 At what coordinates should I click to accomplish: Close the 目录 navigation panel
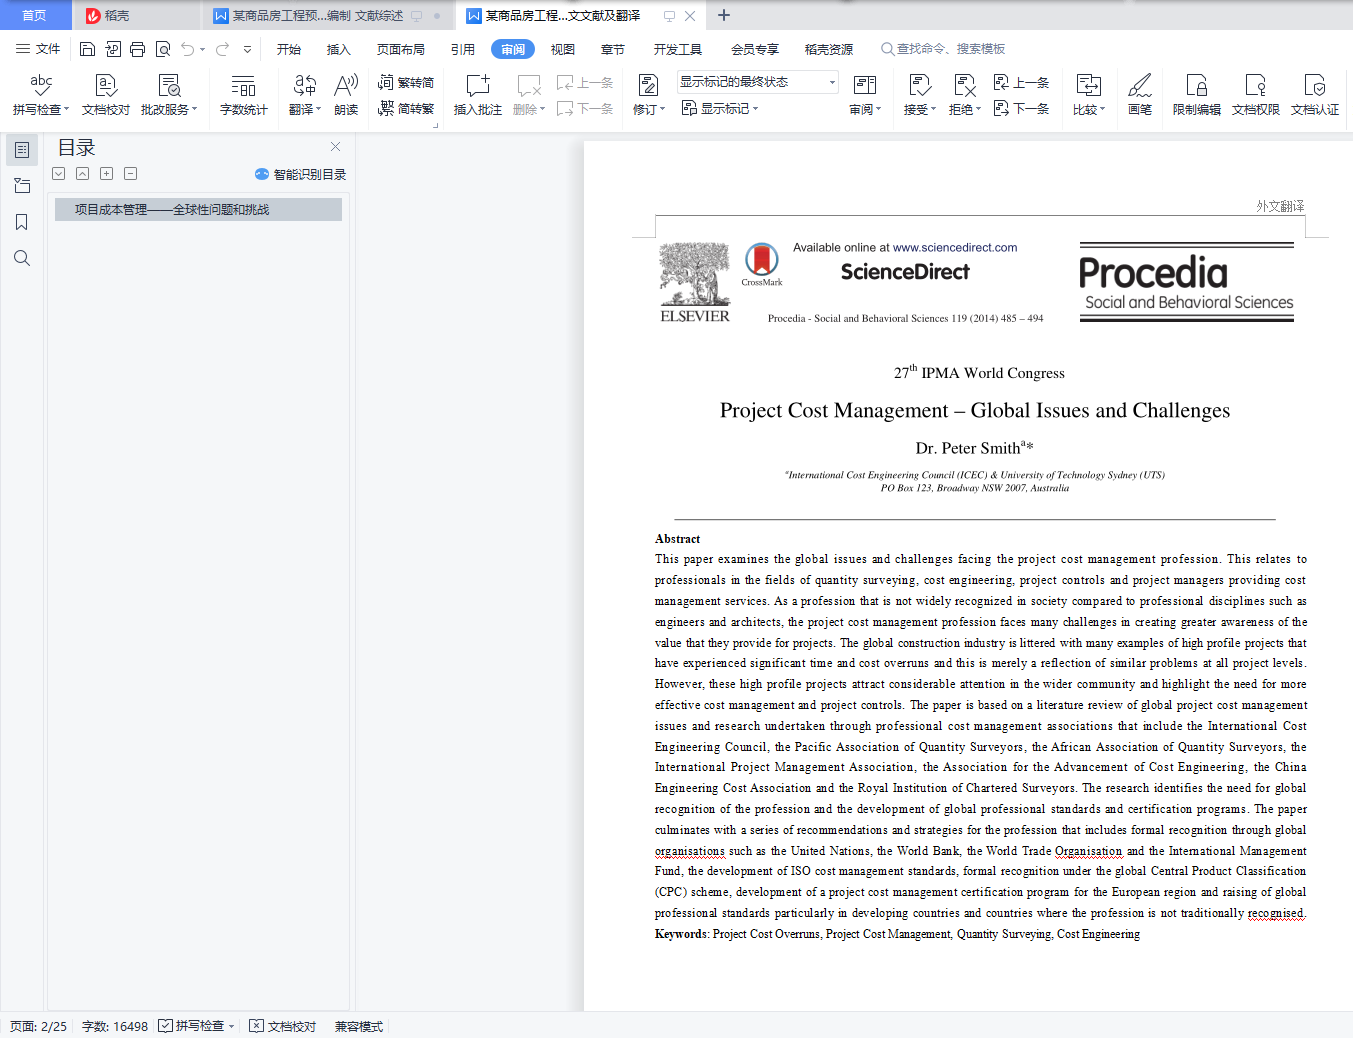coord(335,146)
